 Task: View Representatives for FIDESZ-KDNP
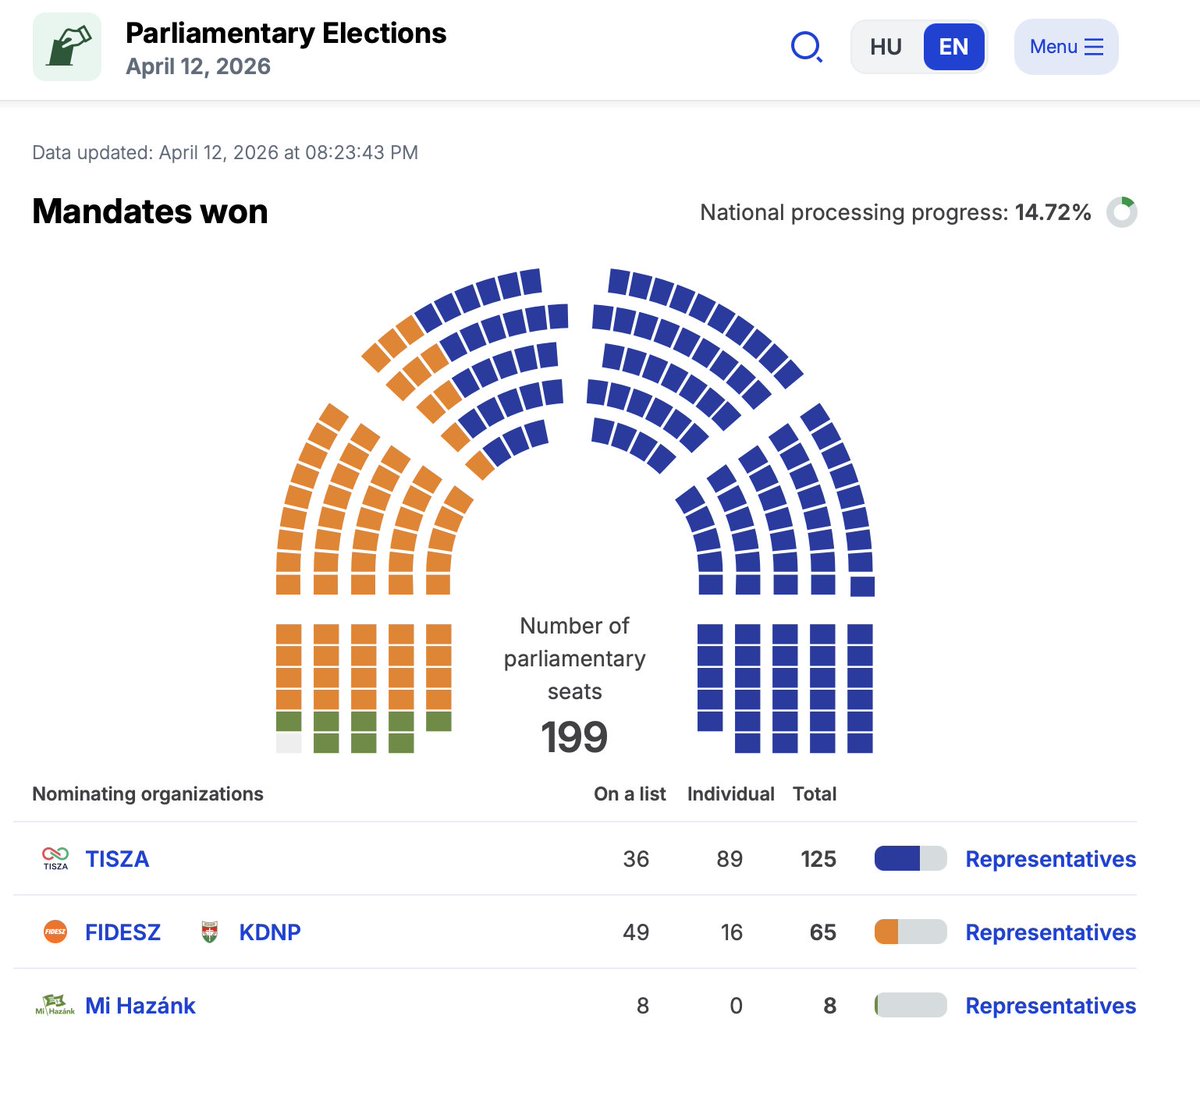pyautogui.click(x=1050, y=931)
